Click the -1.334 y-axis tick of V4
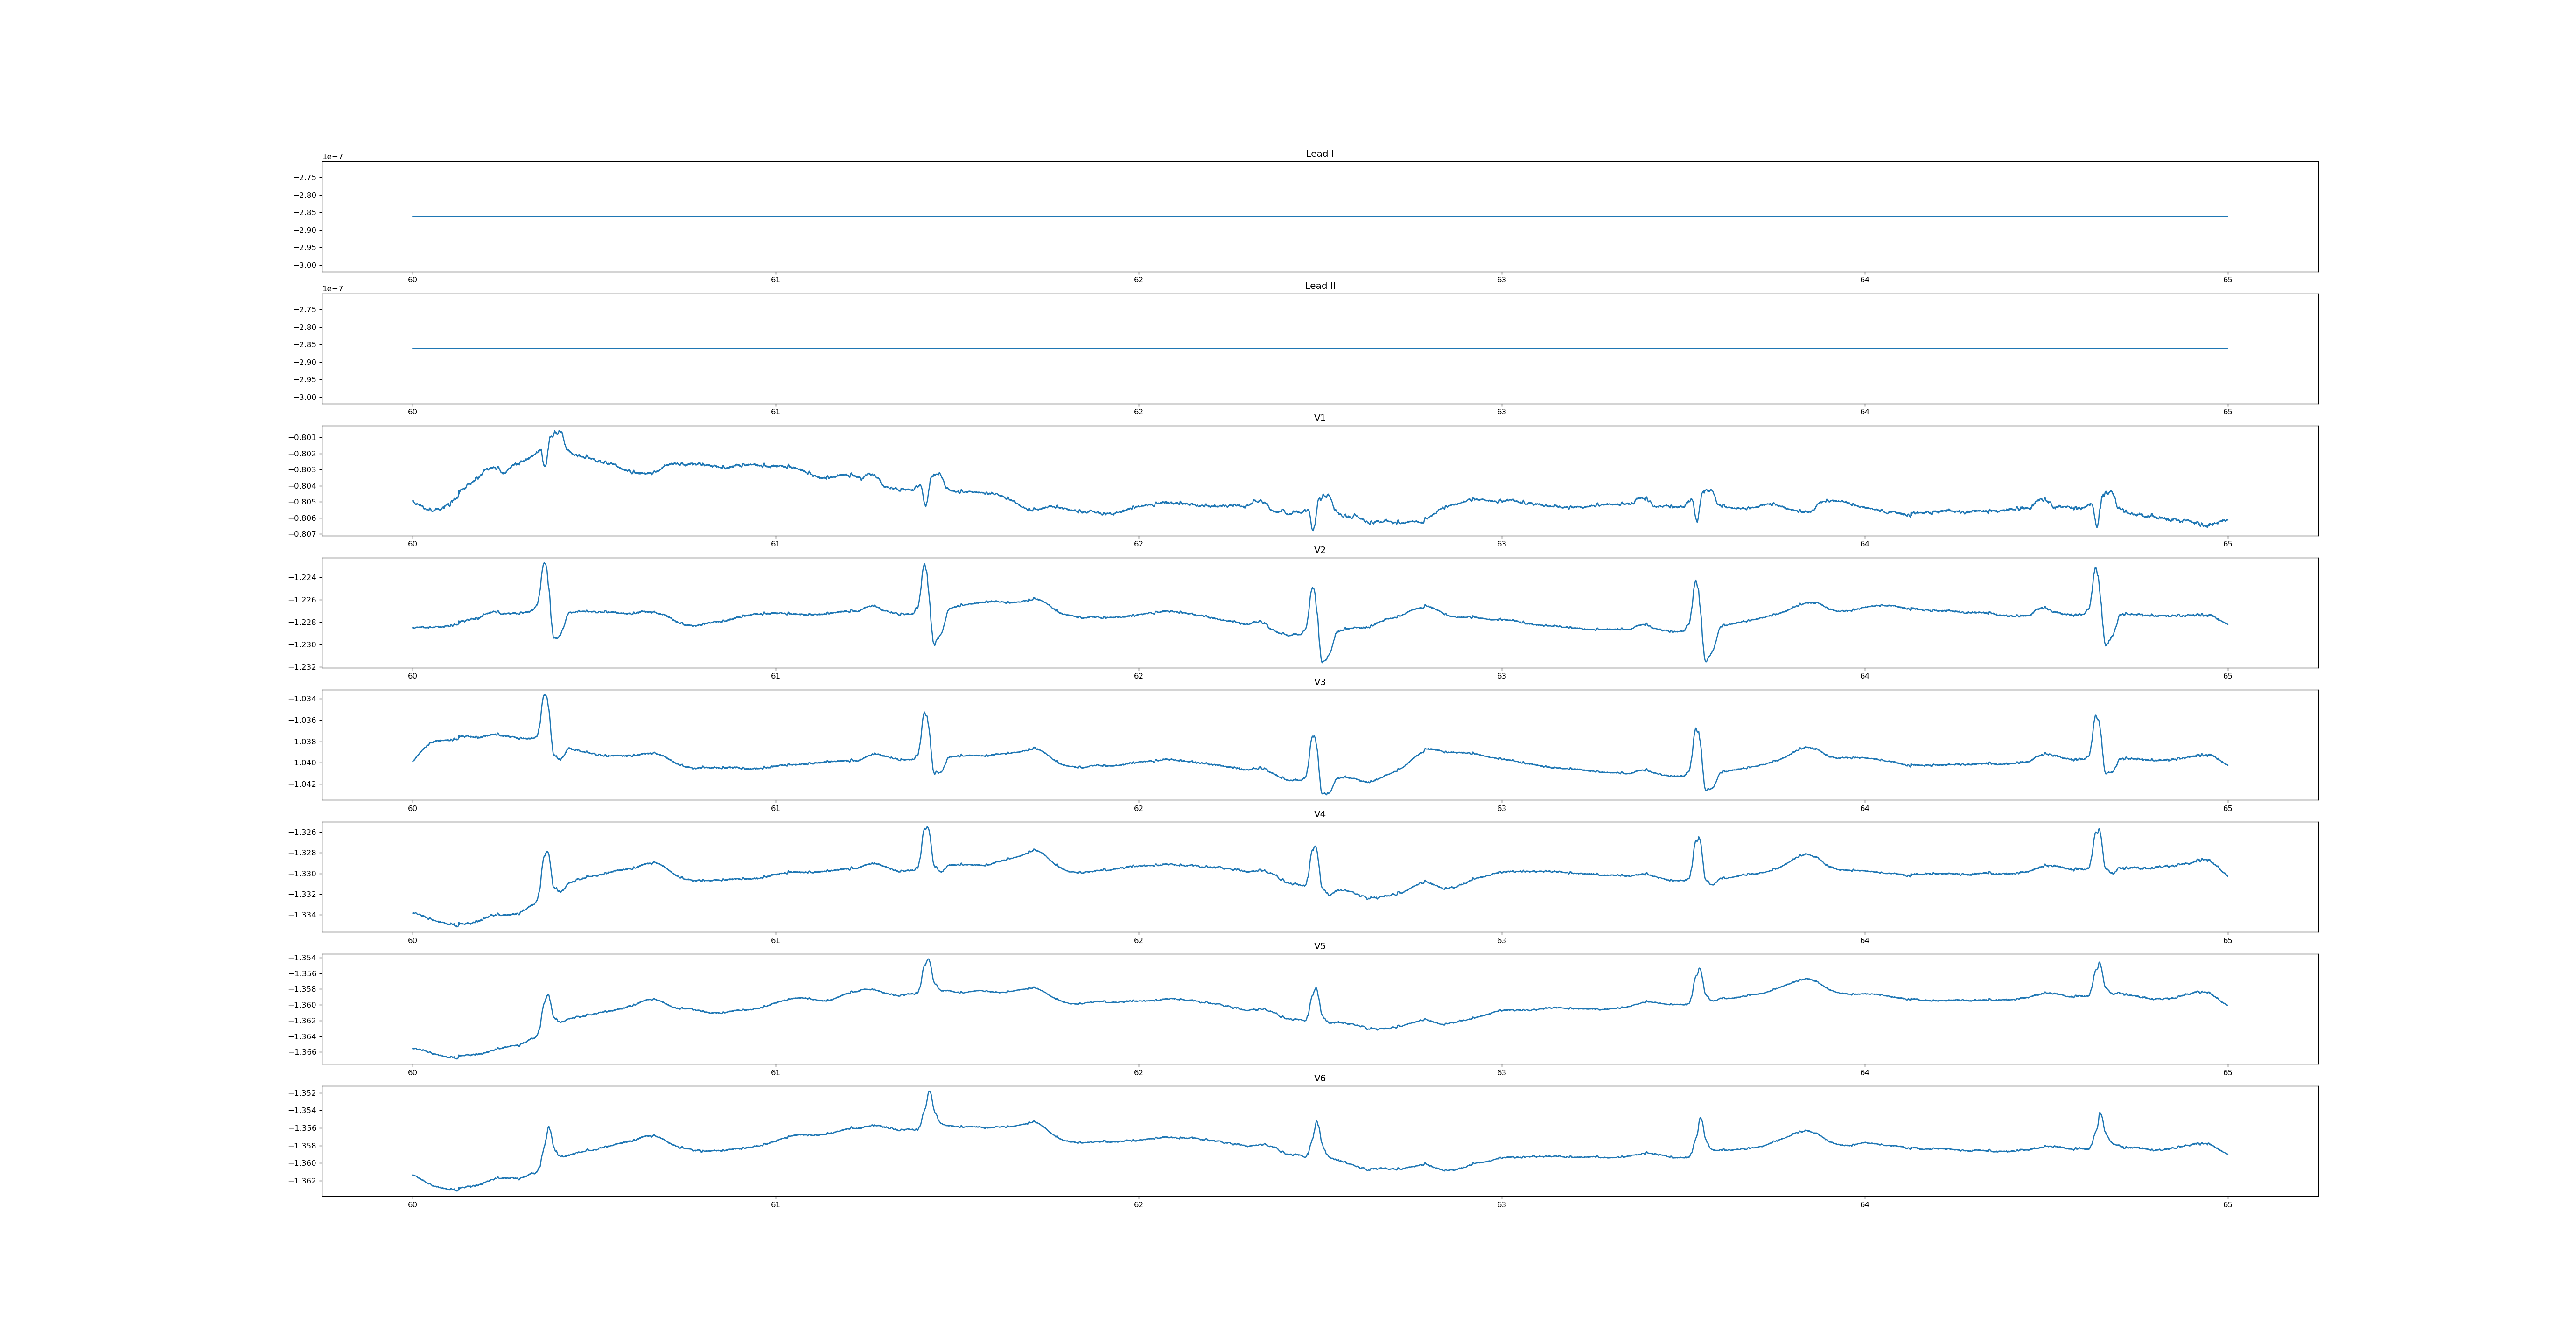The height and width of the screenshot is (1344, 2576). [x=302, y=915]
